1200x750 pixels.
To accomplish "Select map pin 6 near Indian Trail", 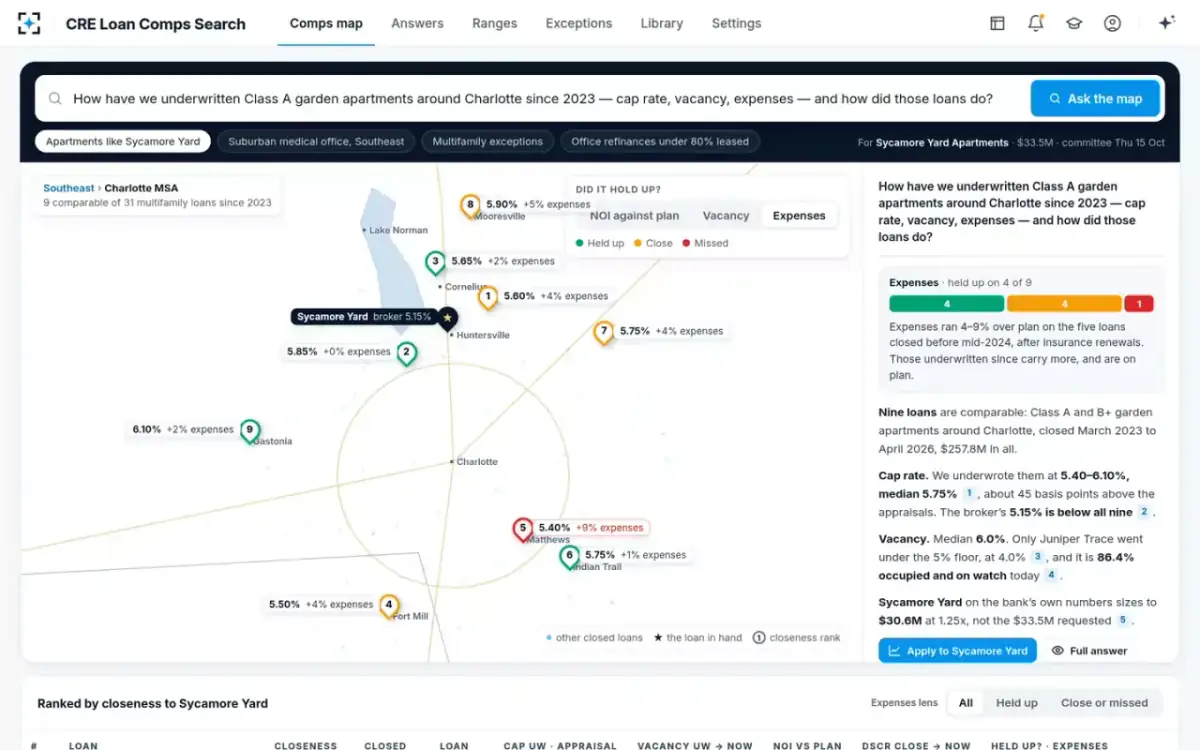I will point(569,557).
